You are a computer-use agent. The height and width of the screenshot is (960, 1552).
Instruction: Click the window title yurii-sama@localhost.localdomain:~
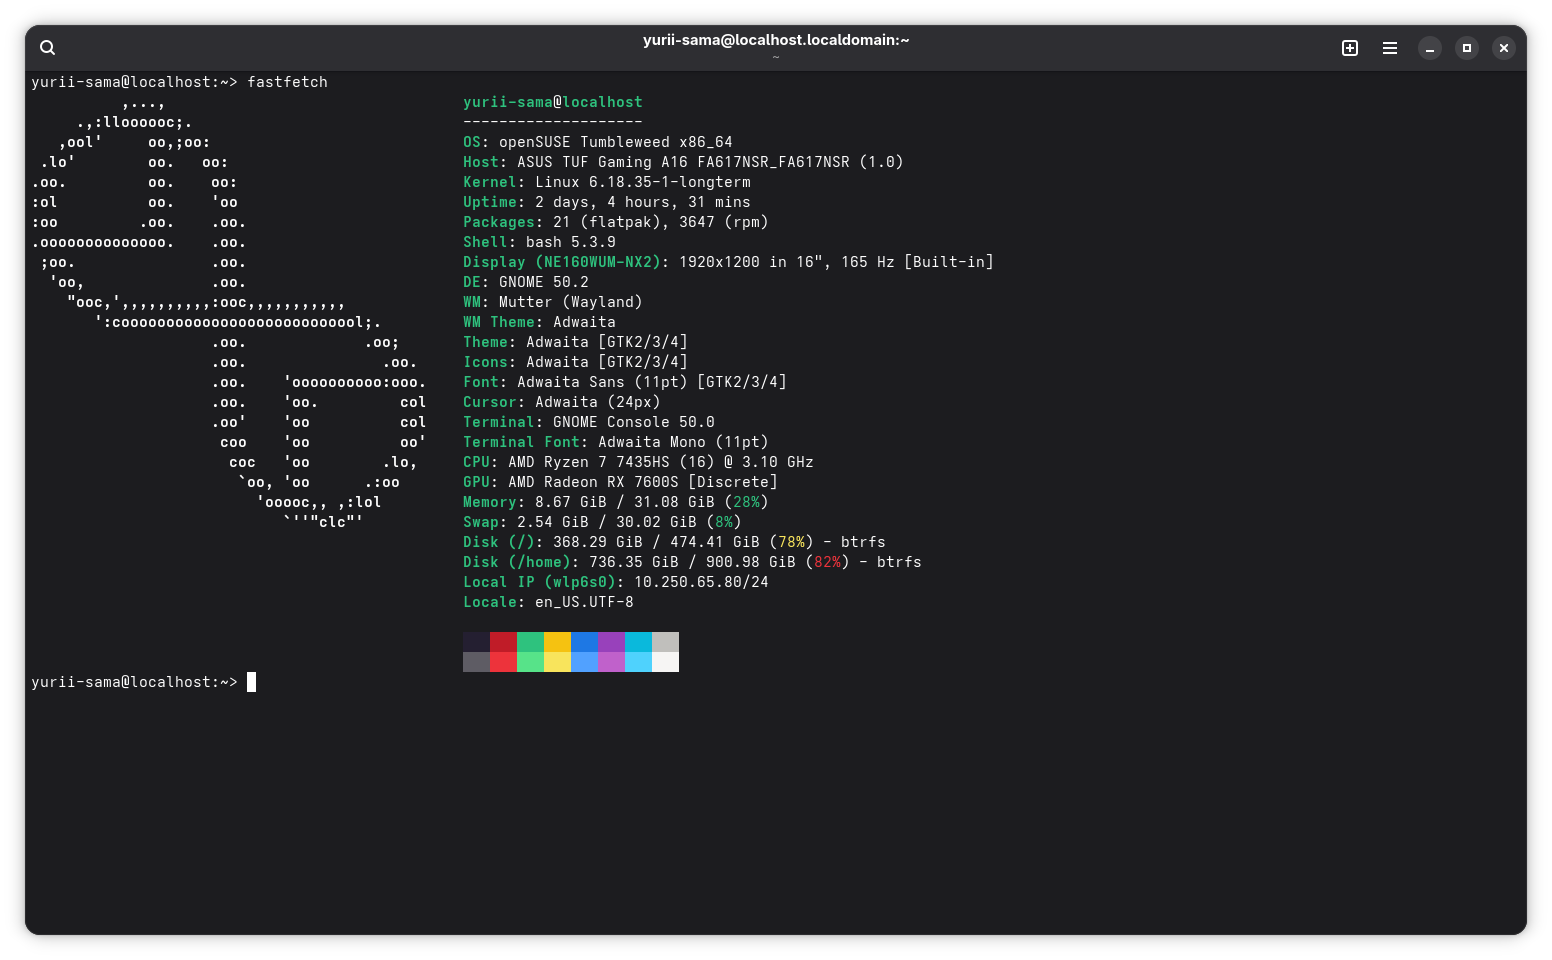click(x=776, y=40)
